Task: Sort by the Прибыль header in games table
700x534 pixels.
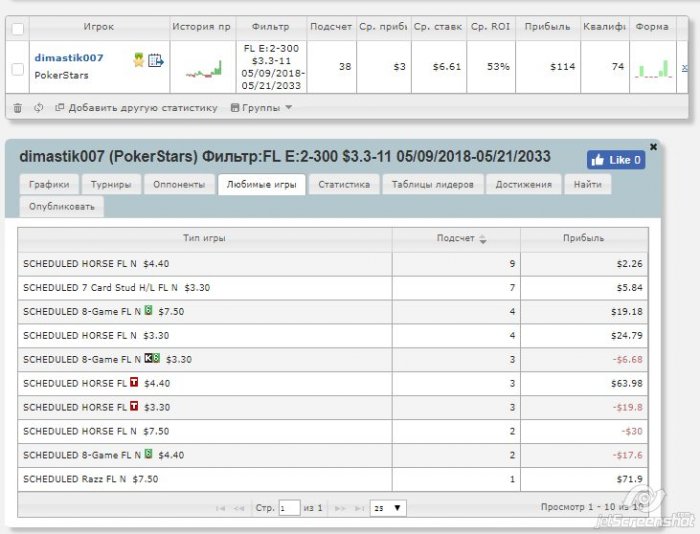Action: (x=584, y=238)
